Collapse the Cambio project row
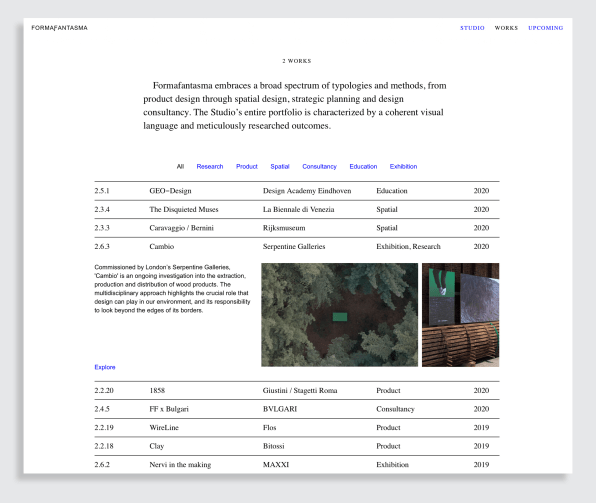Image resolution: width=596 pixels, height=503 pixels. [x=297, y=247]
